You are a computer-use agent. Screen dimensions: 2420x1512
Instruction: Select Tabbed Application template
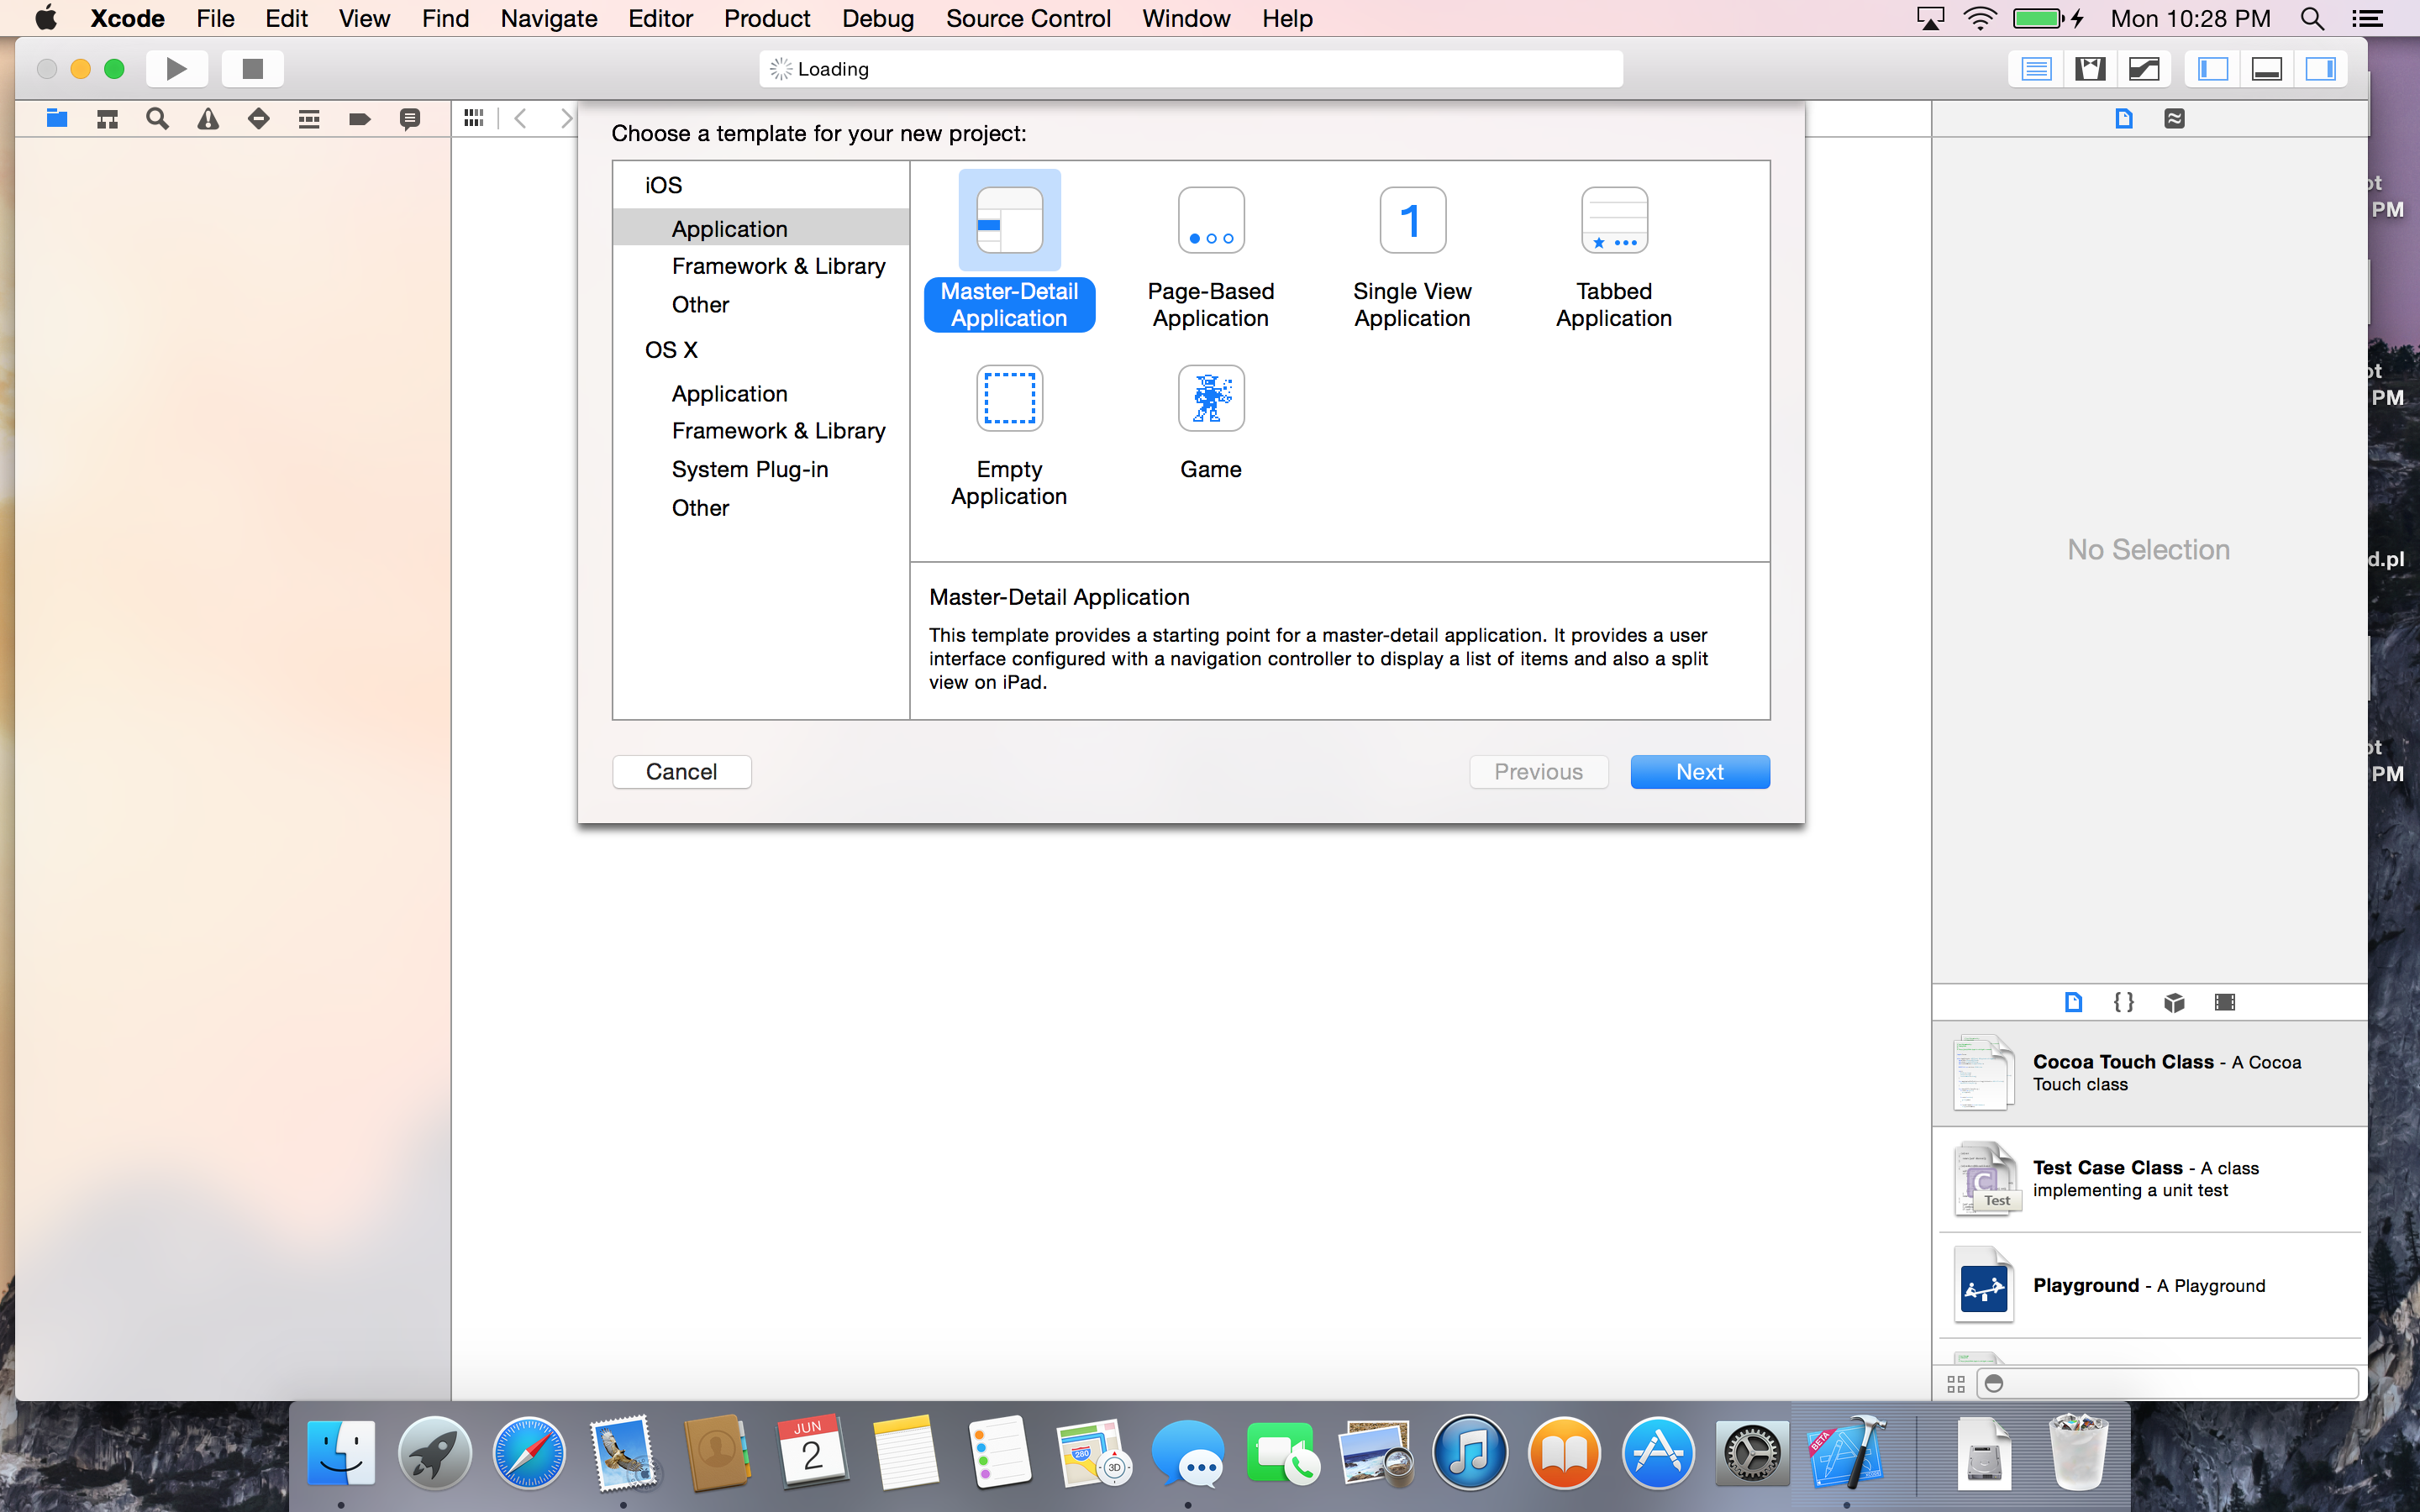(1613, 257)
